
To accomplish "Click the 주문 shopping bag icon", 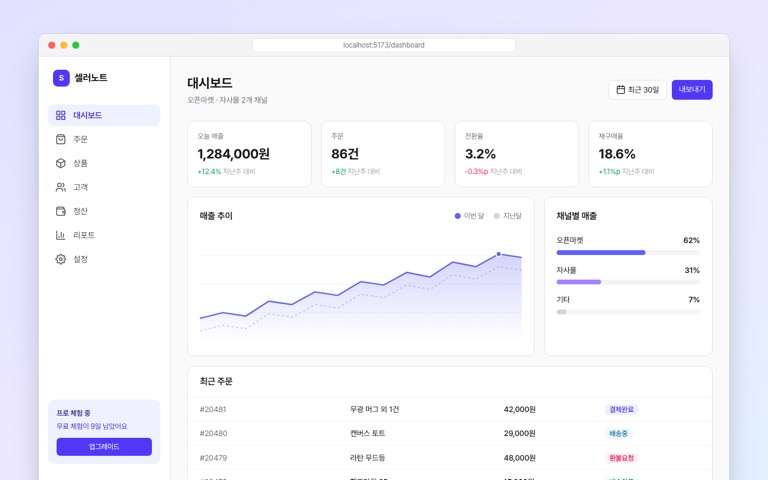I will point(61,139).
